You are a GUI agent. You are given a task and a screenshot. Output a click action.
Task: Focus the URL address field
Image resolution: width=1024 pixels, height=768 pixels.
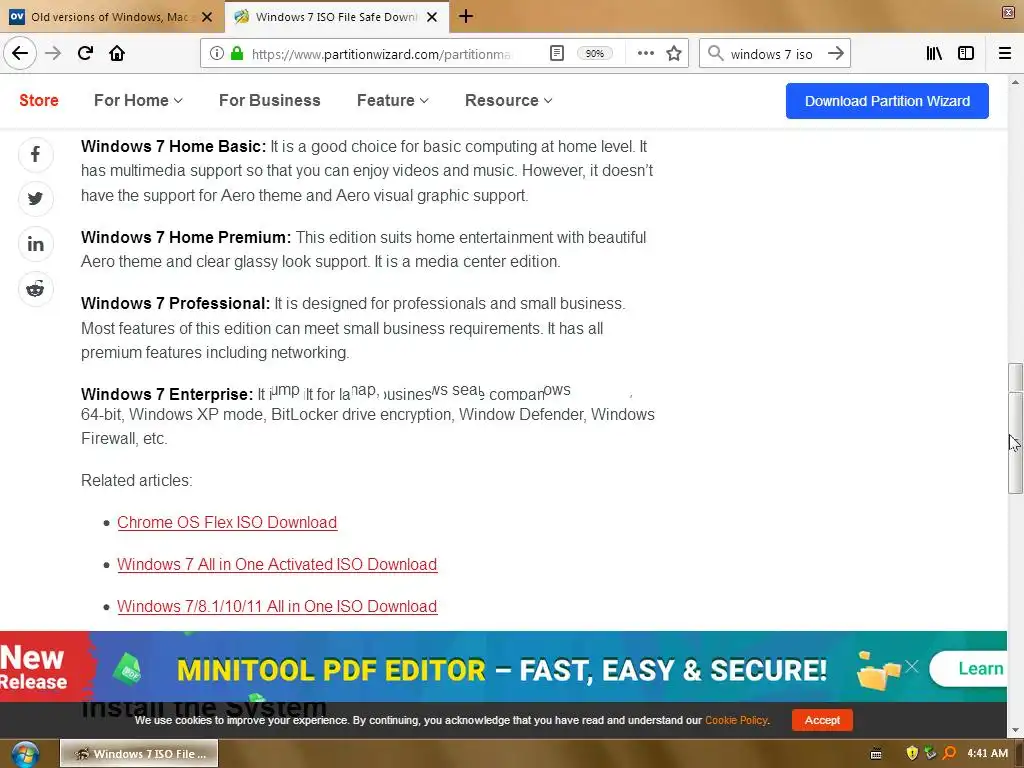tap(380, 54)
